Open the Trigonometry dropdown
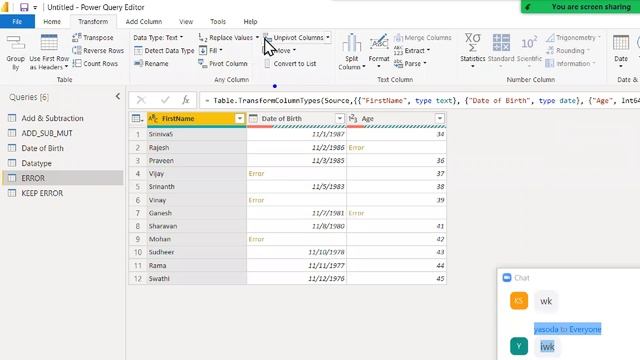 (573, 38)
